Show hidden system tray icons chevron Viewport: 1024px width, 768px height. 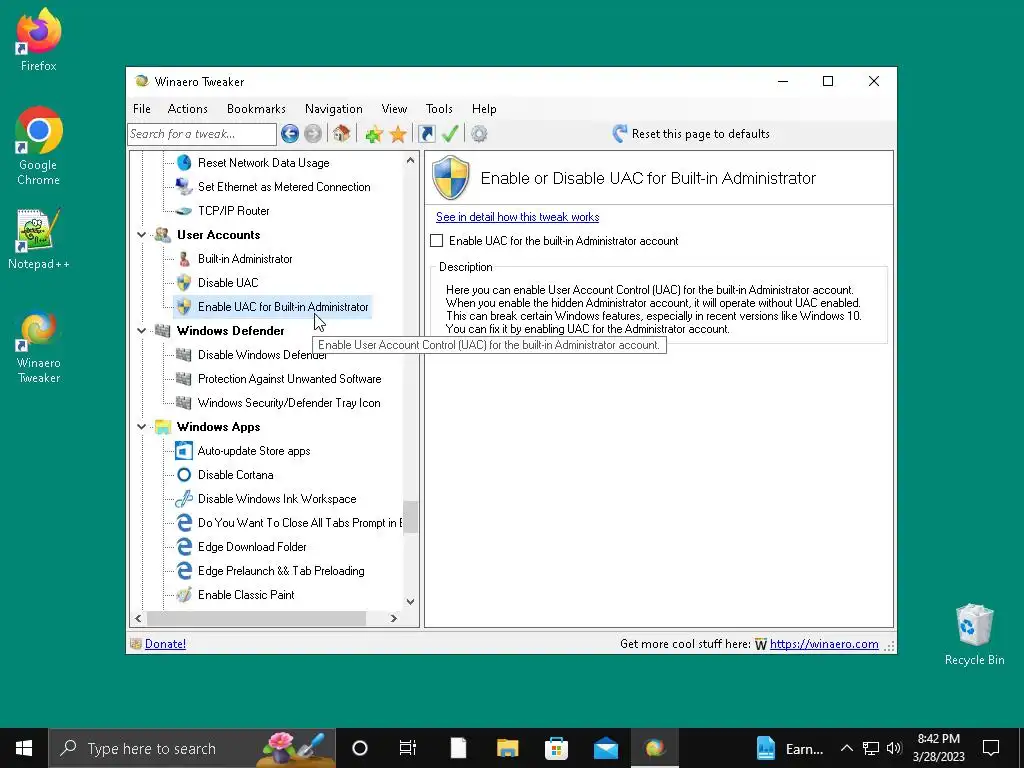(846, 748)
